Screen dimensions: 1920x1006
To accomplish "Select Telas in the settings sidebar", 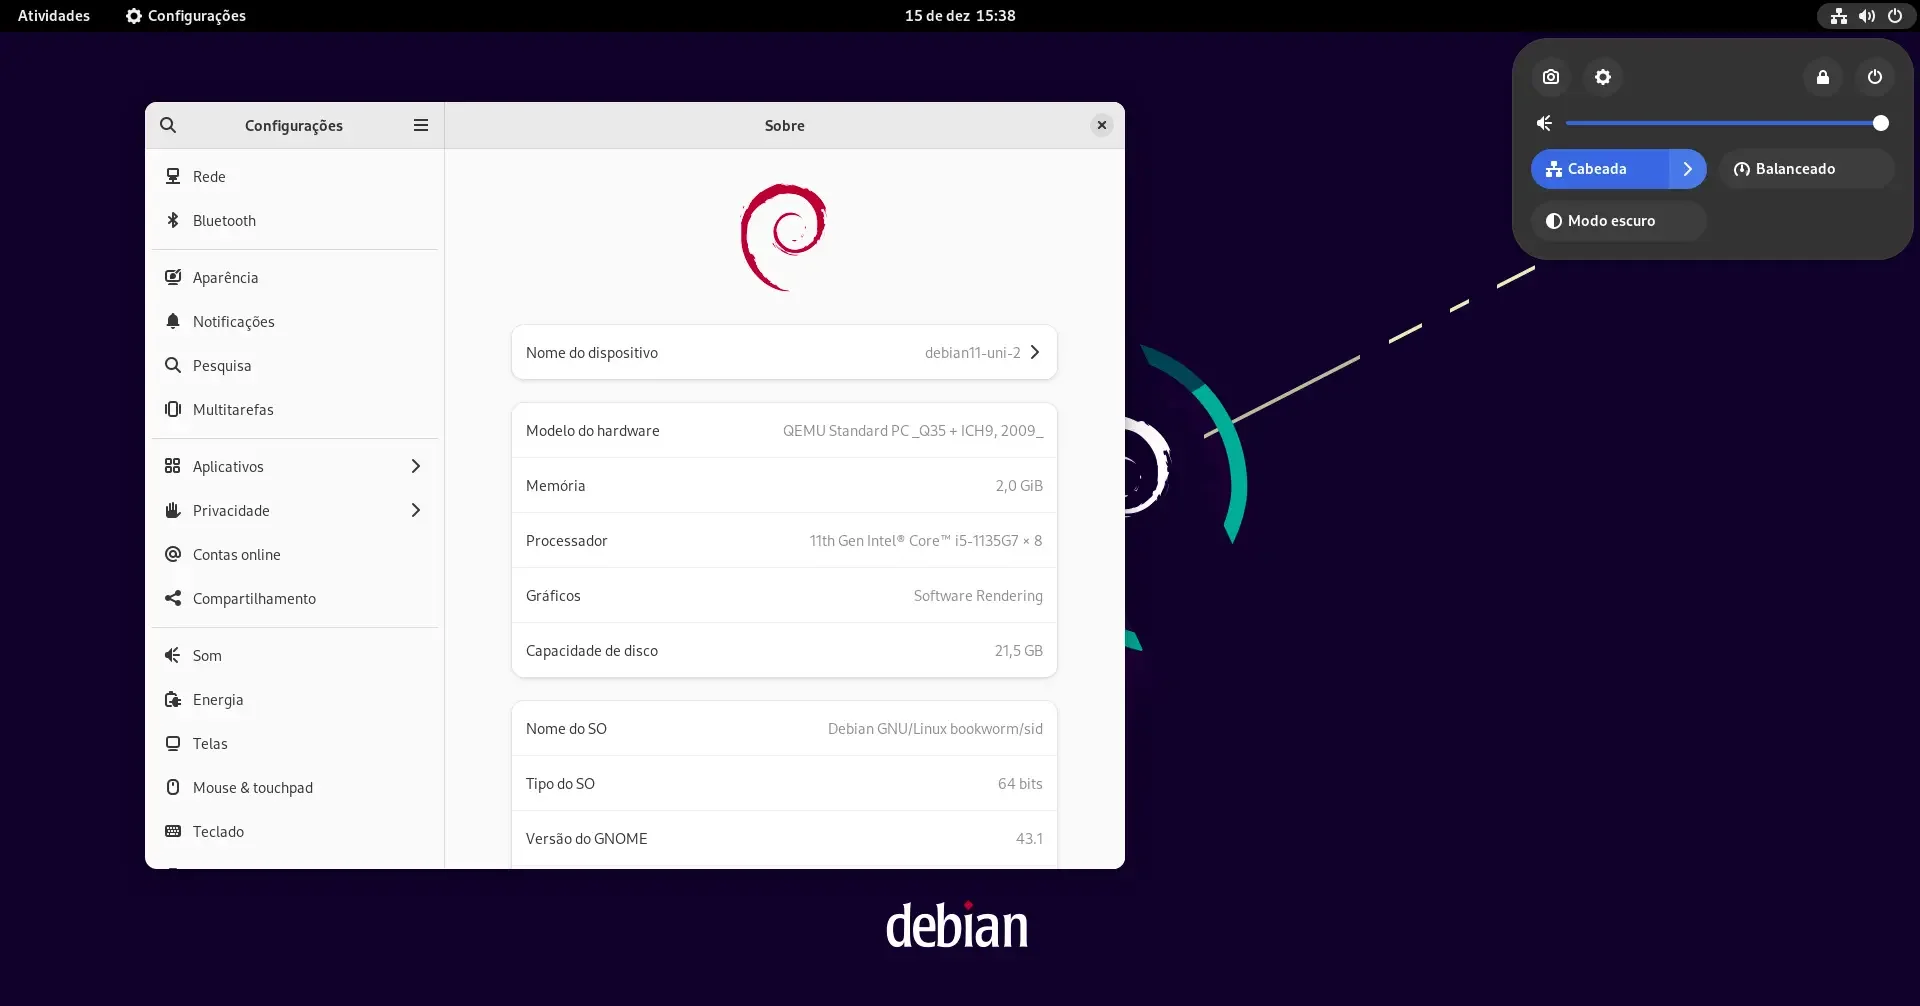I will [x=295, y=743].
